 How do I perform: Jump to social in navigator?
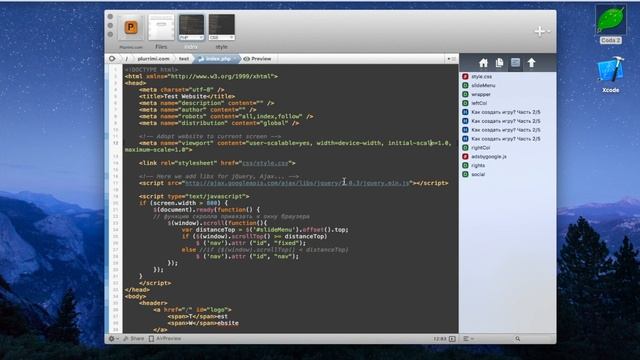point(478,174)
